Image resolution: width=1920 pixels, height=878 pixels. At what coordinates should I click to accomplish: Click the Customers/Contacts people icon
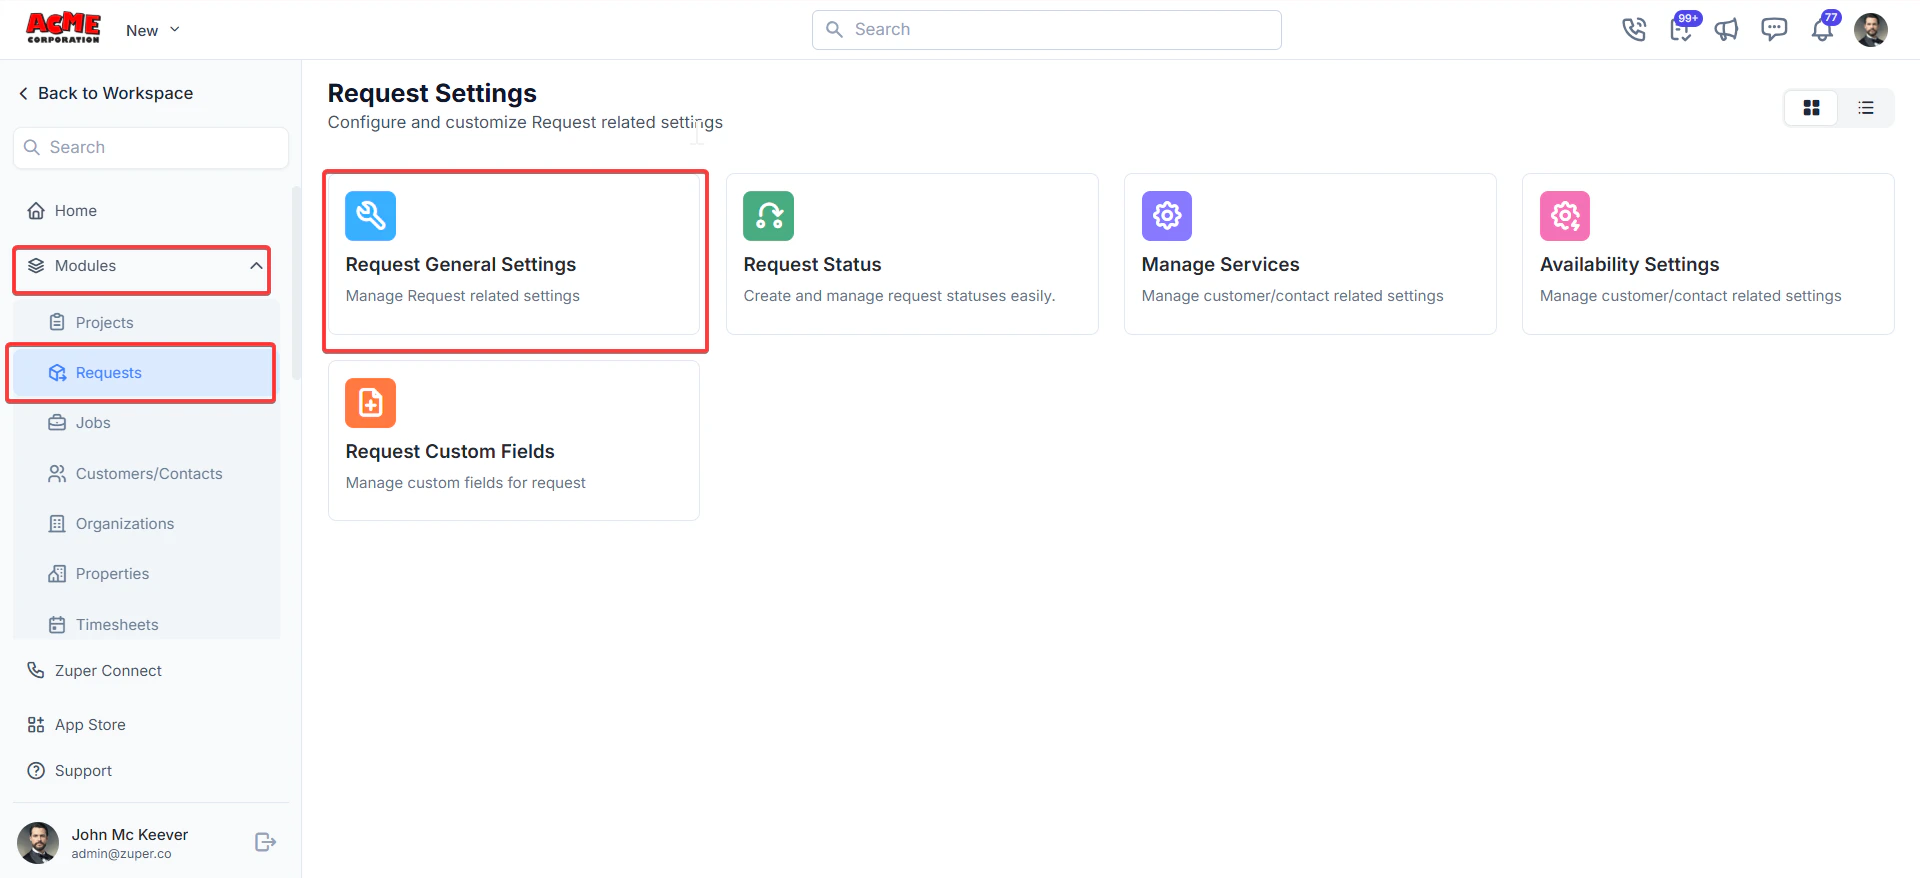(57, 473)
